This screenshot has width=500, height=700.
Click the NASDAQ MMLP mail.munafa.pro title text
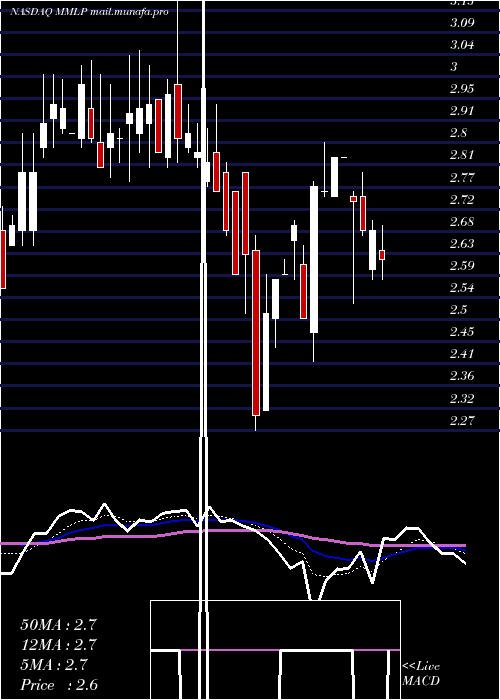(90, 12)
